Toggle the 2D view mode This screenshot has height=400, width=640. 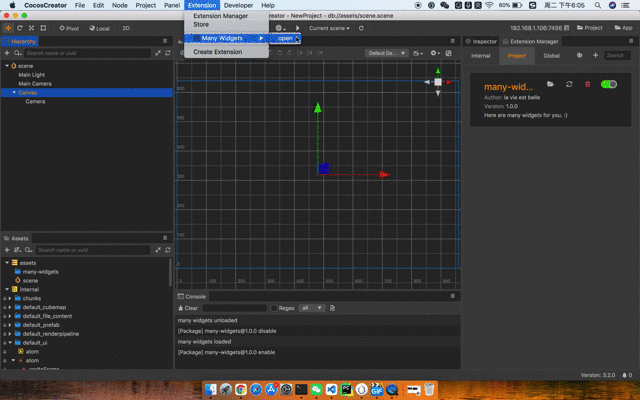pyautogui.click(x=126, y=28)
